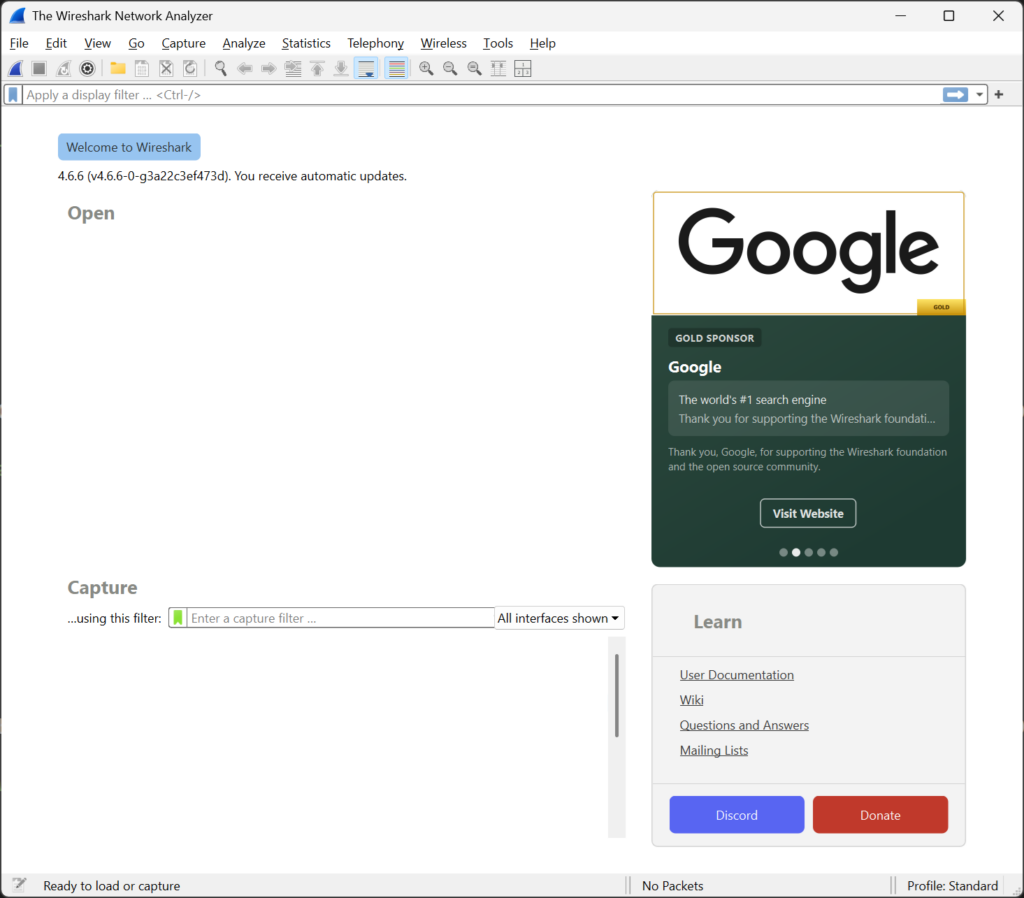Click the resize columns toolbar icon
The width and height of the screenshot is (1024, 898).
coord(498,69)
